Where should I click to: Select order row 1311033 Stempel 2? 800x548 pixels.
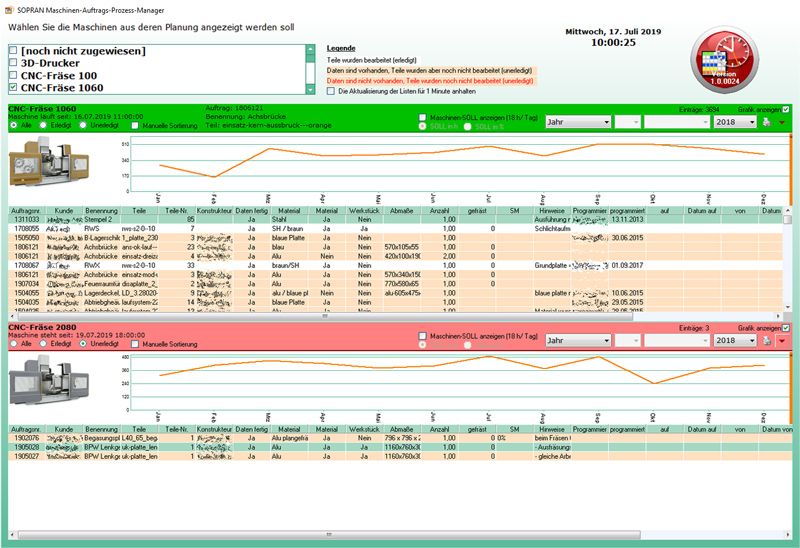pos(395,219)
